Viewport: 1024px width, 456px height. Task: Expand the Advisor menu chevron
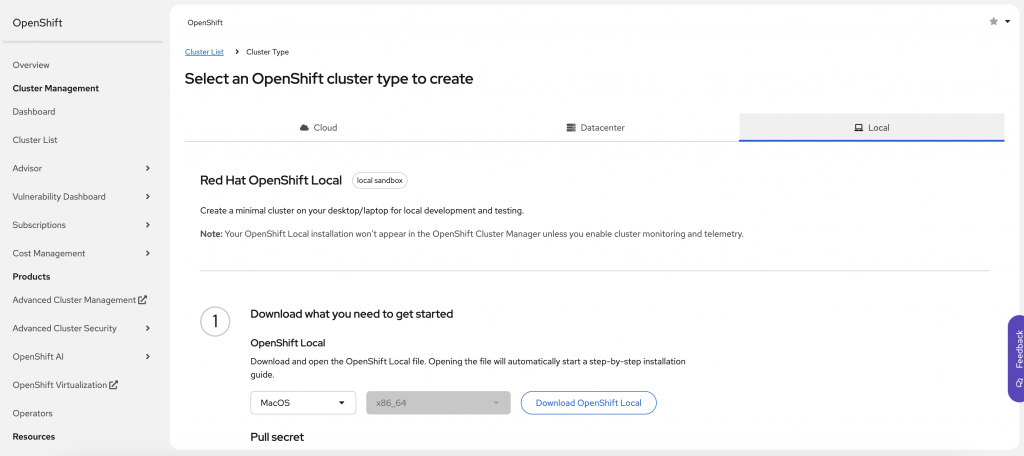(x=148, y=168)
